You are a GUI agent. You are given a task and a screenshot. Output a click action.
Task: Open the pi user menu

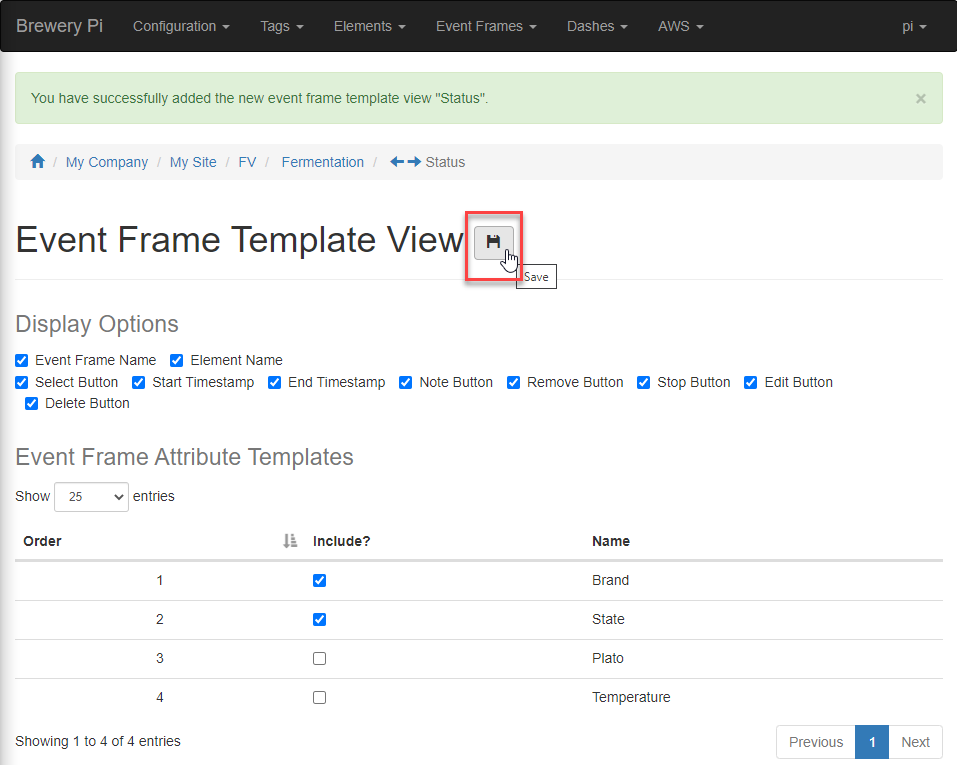[x=914, y=26]
